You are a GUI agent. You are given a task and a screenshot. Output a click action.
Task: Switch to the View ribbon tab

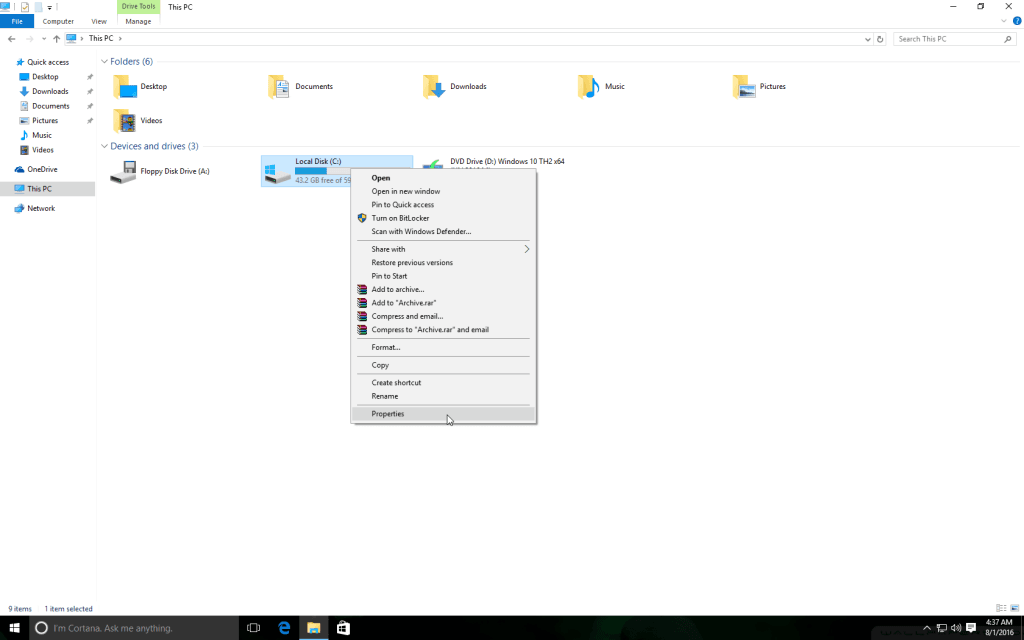pyautogui.click(x=98, y=21)
